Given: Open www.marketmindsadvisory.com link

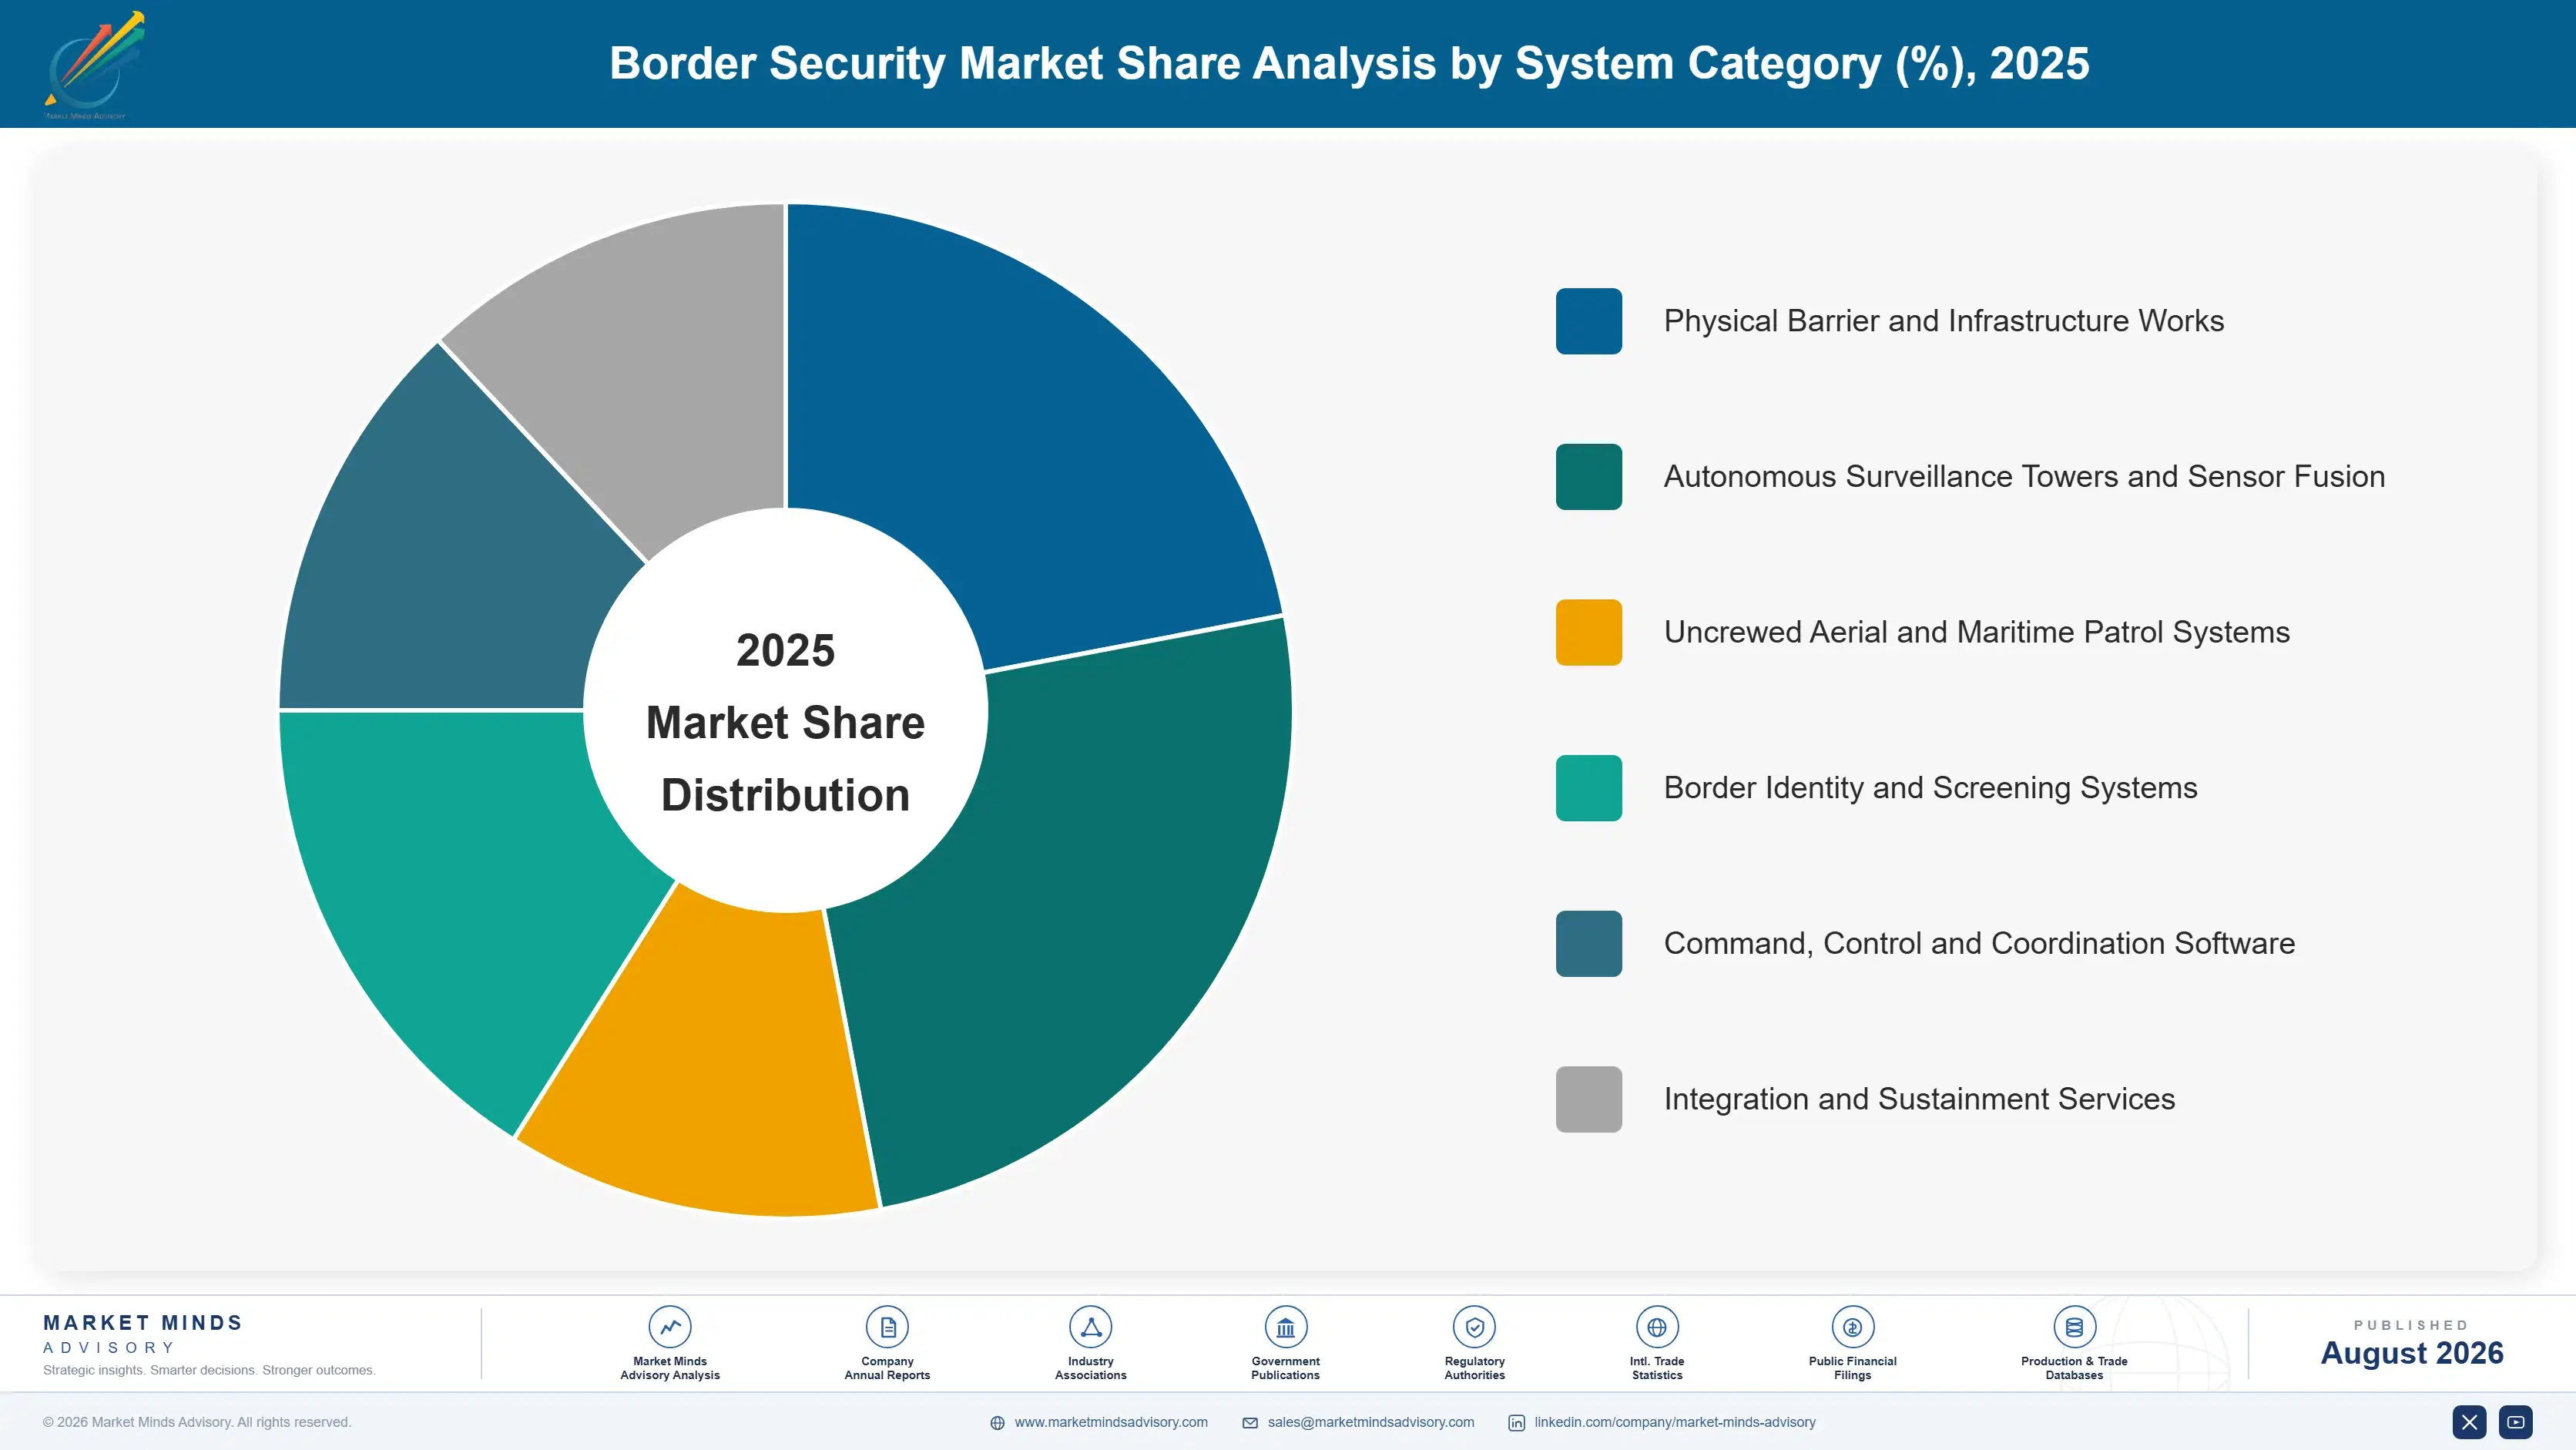Looking at the screenshot, I should point(1111,1422).
